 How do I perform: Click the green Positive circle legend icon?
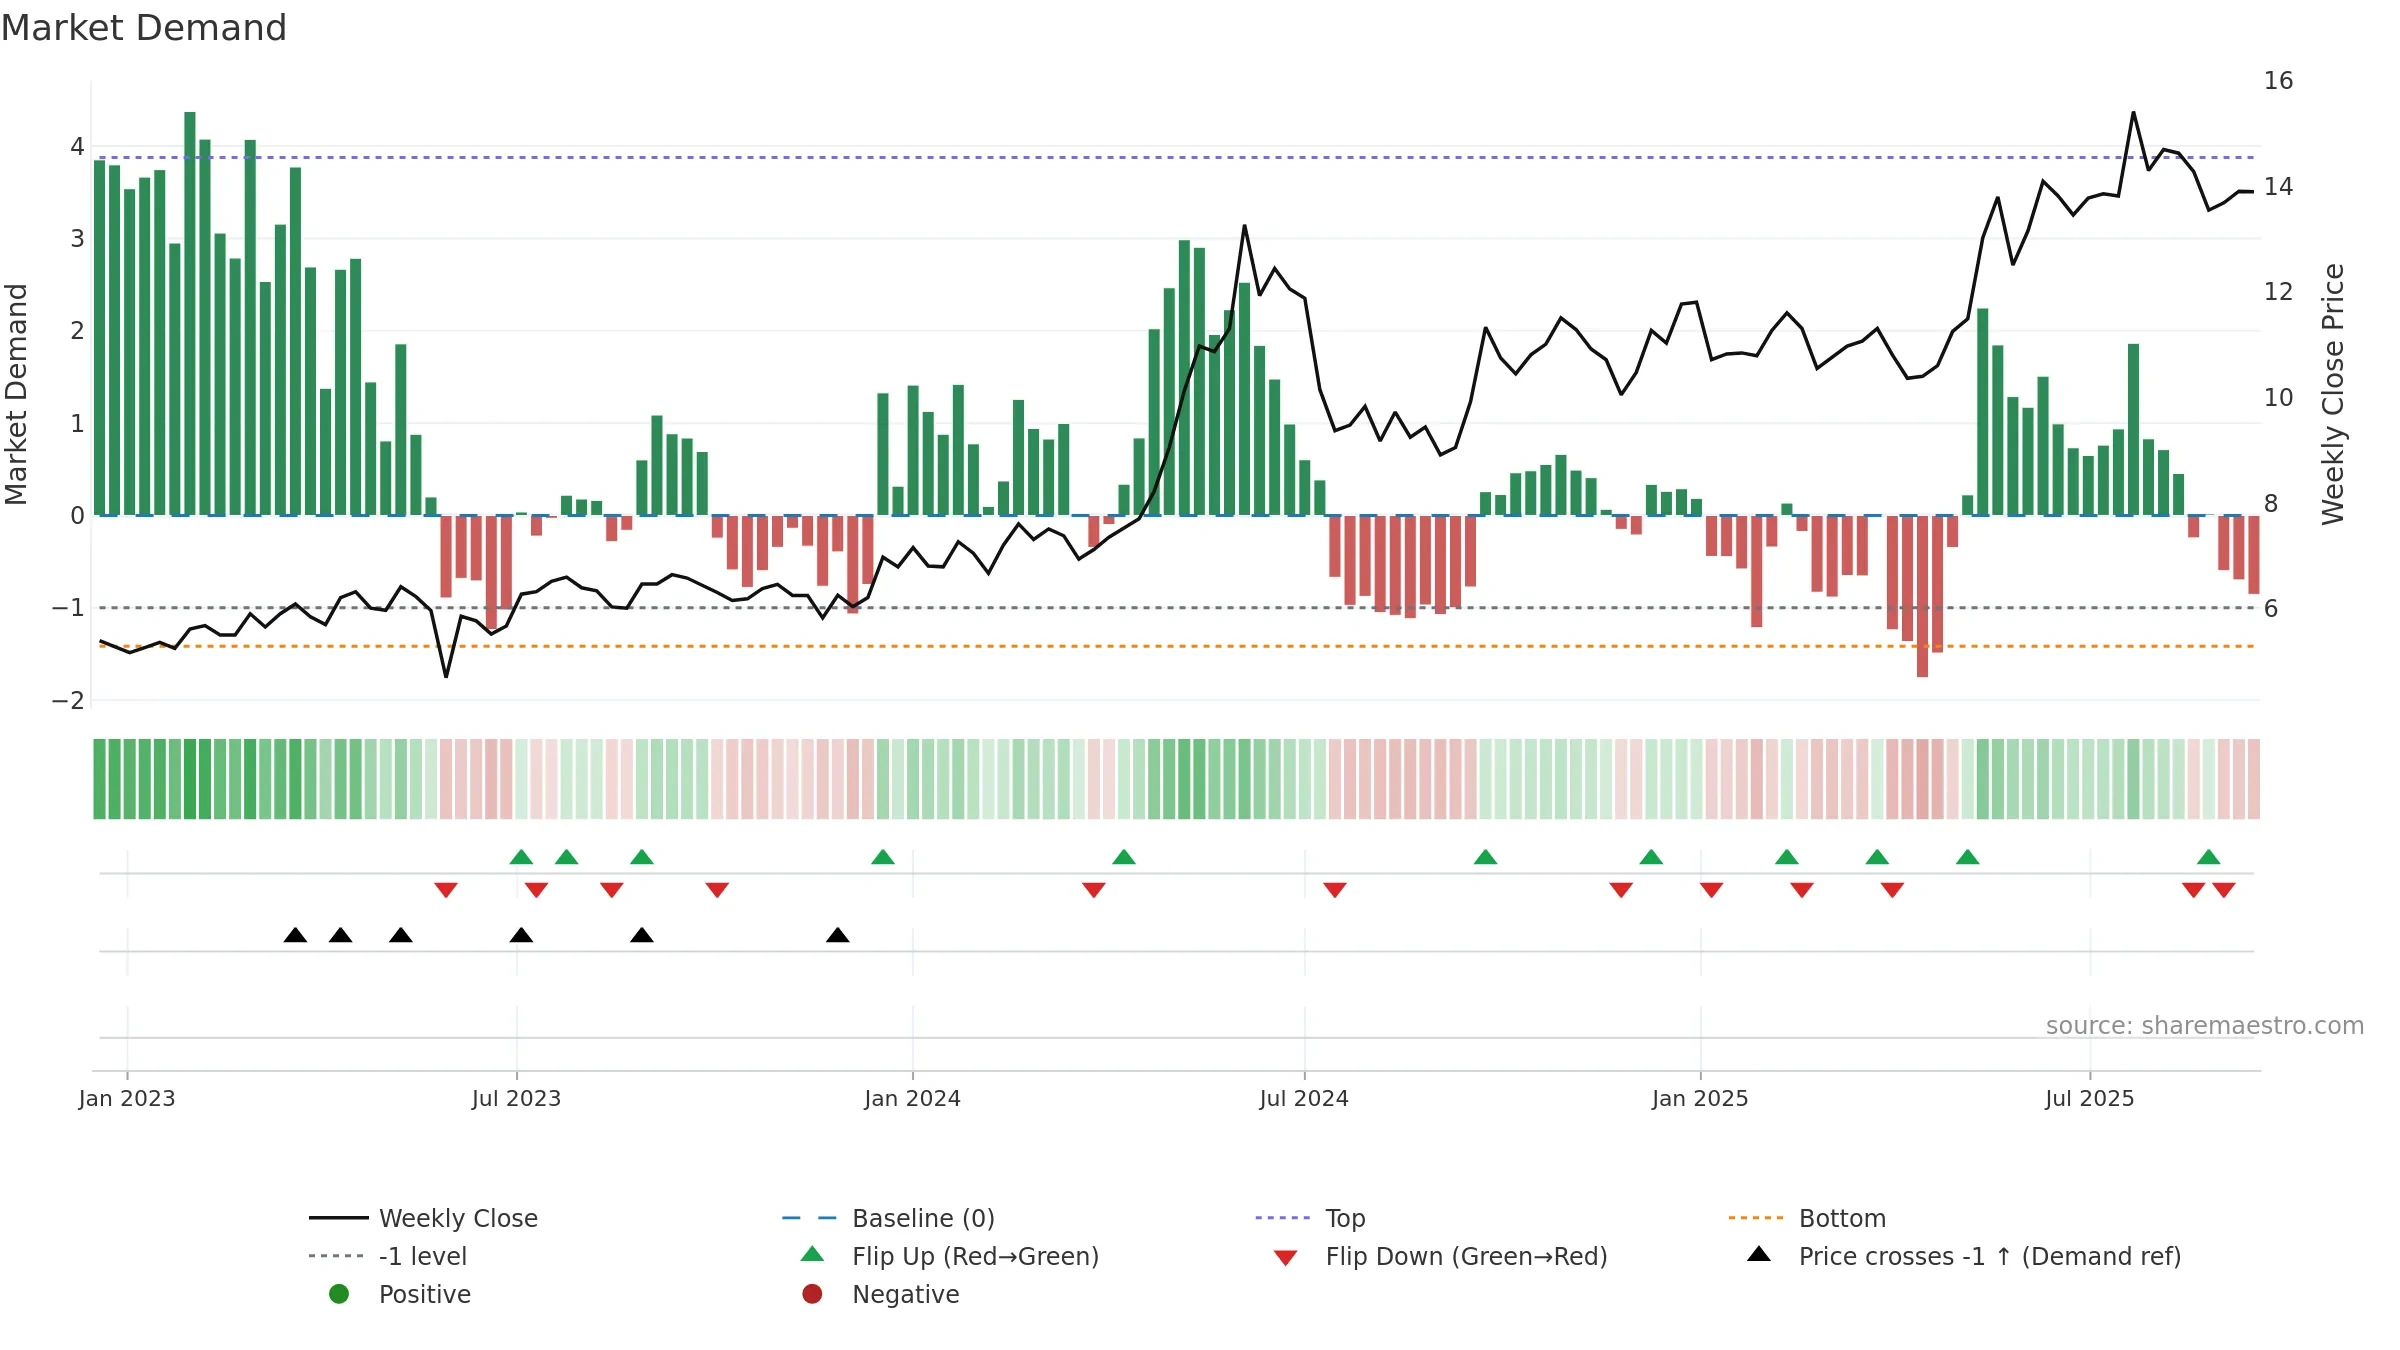pyautogui.click(x=339, y=1294)
